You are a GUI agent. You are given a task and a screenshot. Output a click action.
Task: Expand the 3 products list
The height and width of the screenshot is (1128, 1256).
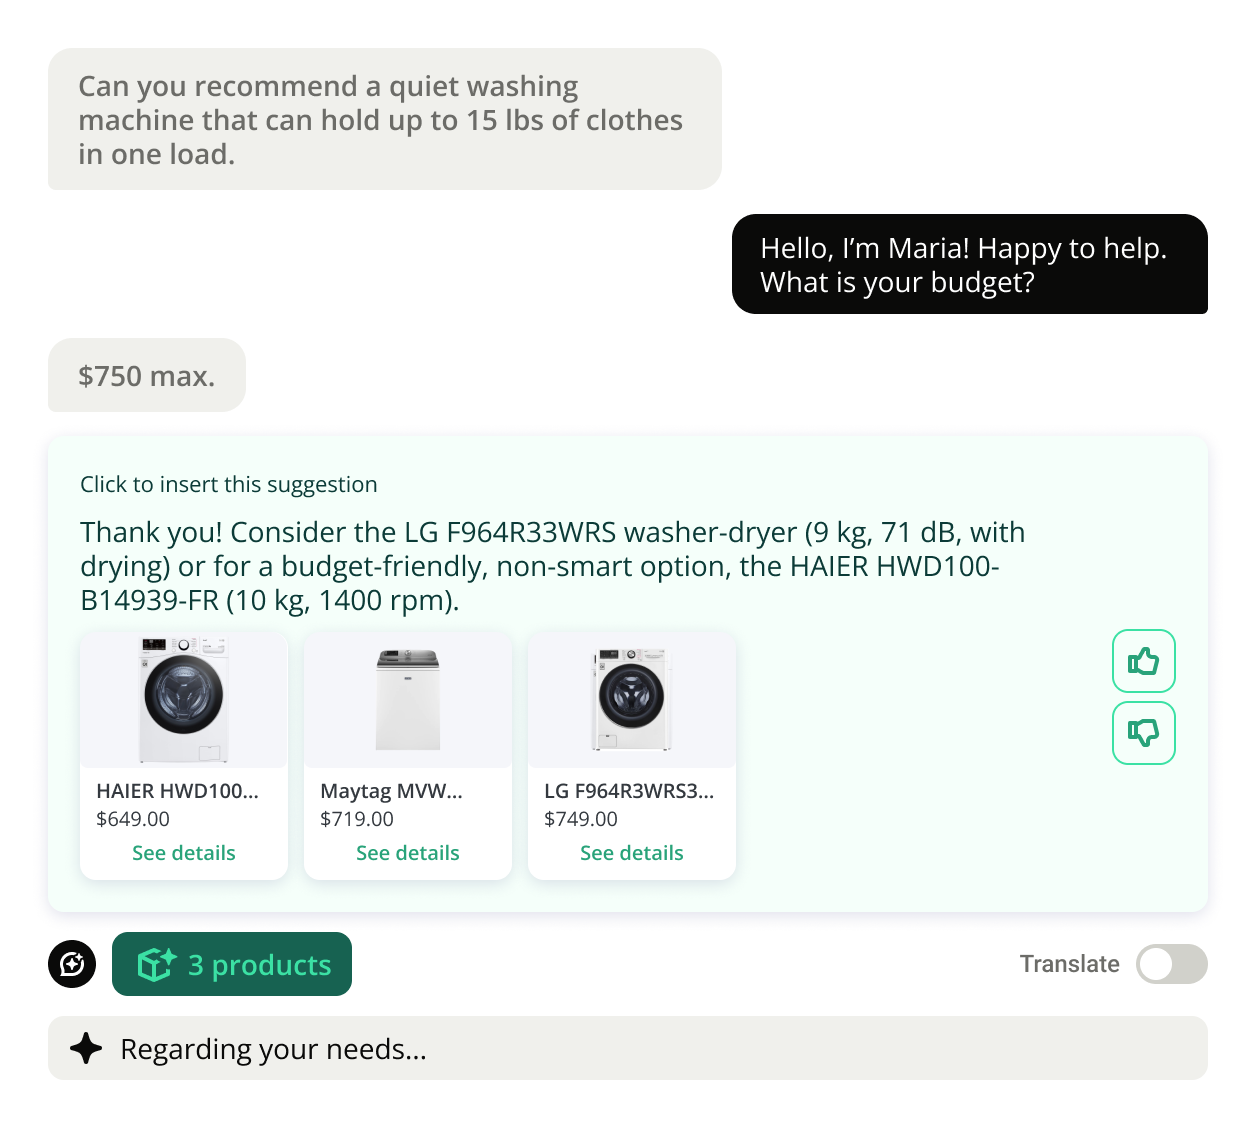[x=231, y=964]
